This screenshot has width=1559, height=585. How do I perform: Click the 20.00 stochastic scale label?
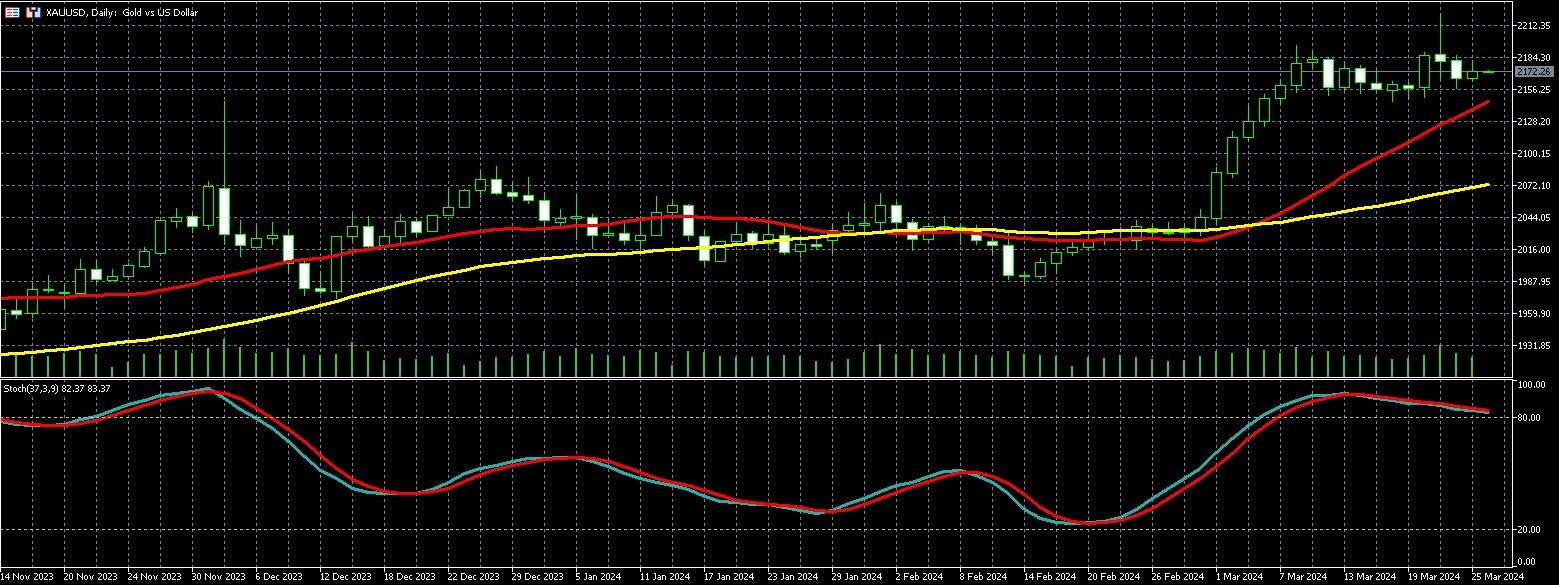1530,530
